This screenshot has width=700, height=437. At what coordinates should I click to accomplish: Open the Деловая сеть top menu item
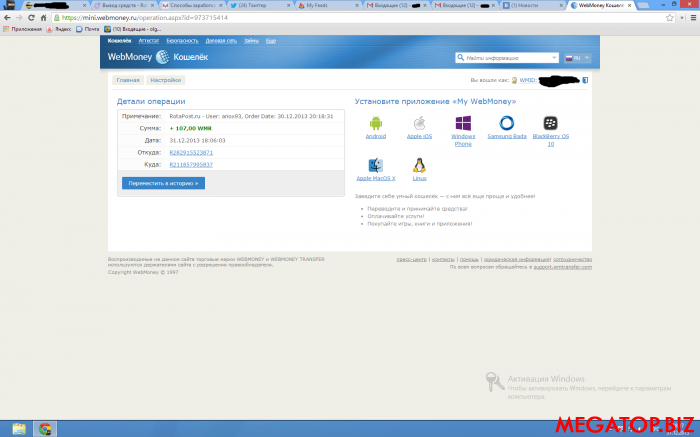[x=221, y=41]
